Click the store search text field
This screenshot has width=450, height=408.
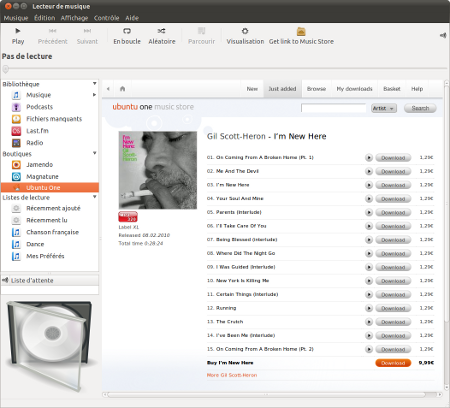333,108
